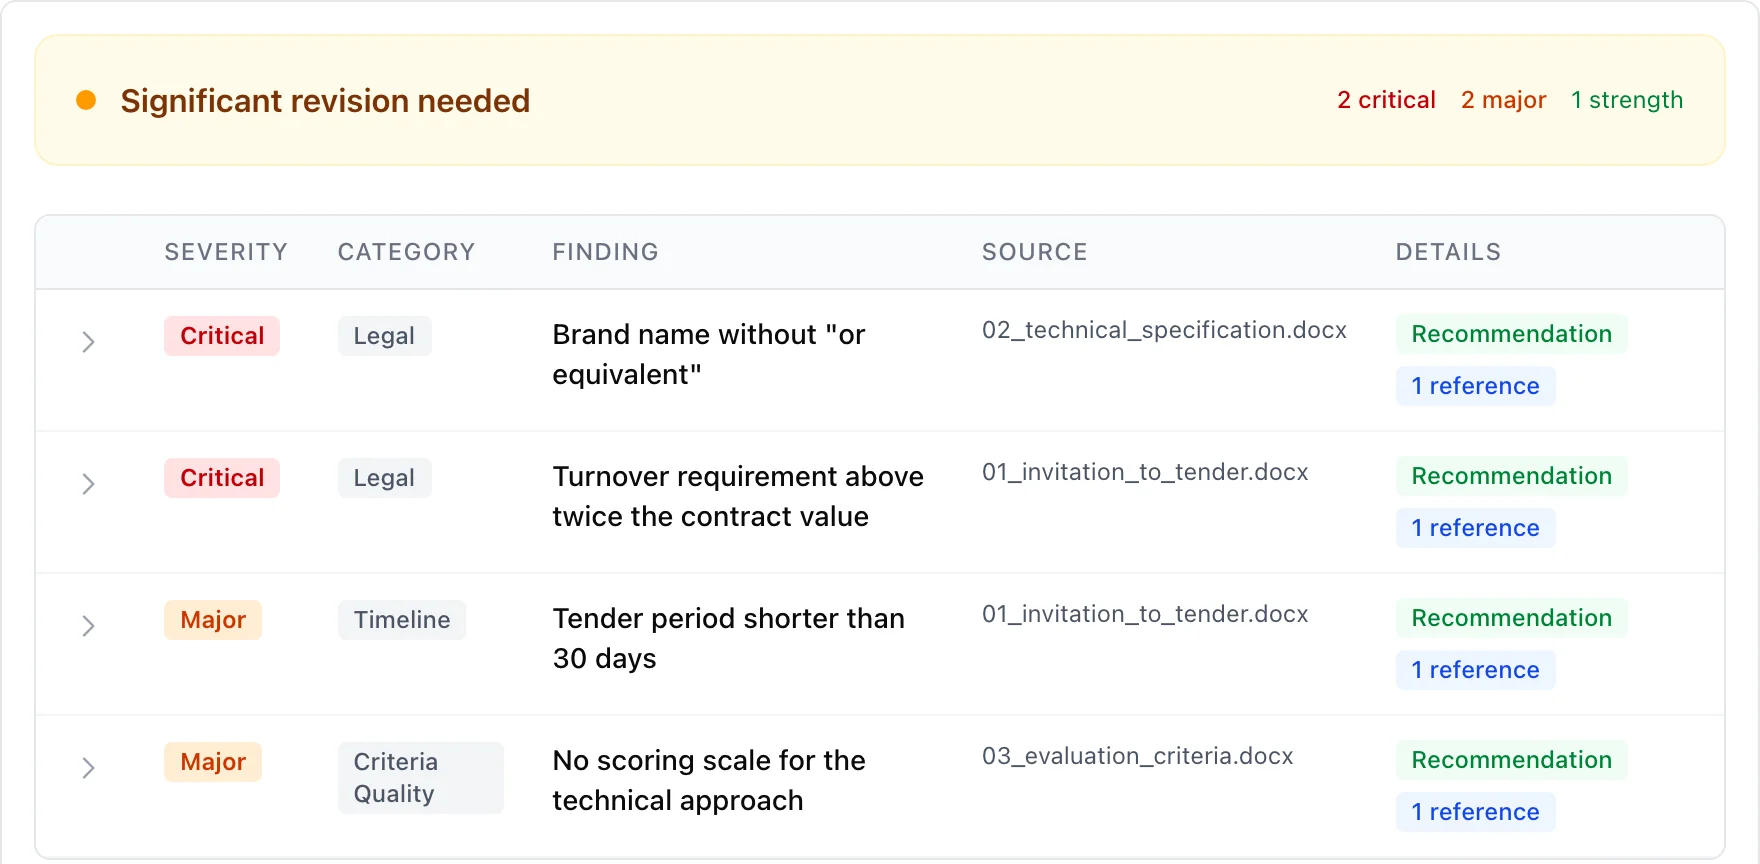Click the CATEGORY column header
Image resolution: width=1760 pixels, height=864 pixels.
pos(406,252)
